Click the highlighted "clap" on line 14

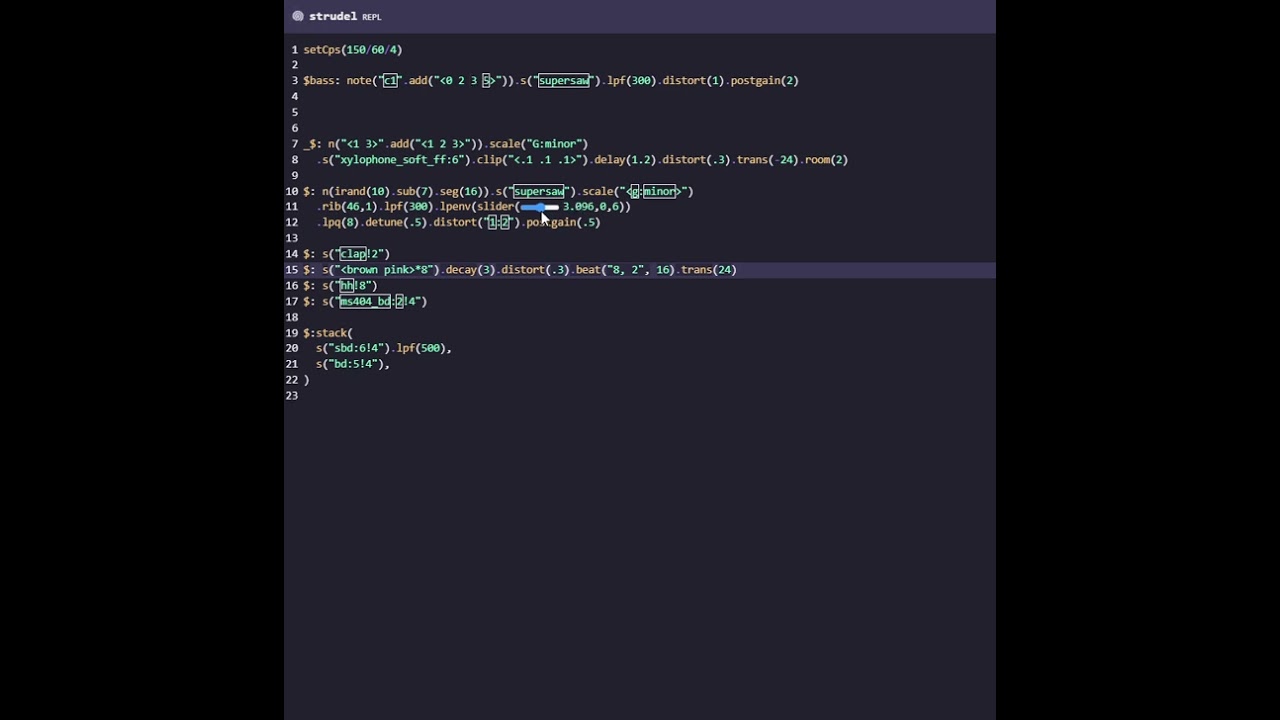pyautogui.click(x=353, y=254)
